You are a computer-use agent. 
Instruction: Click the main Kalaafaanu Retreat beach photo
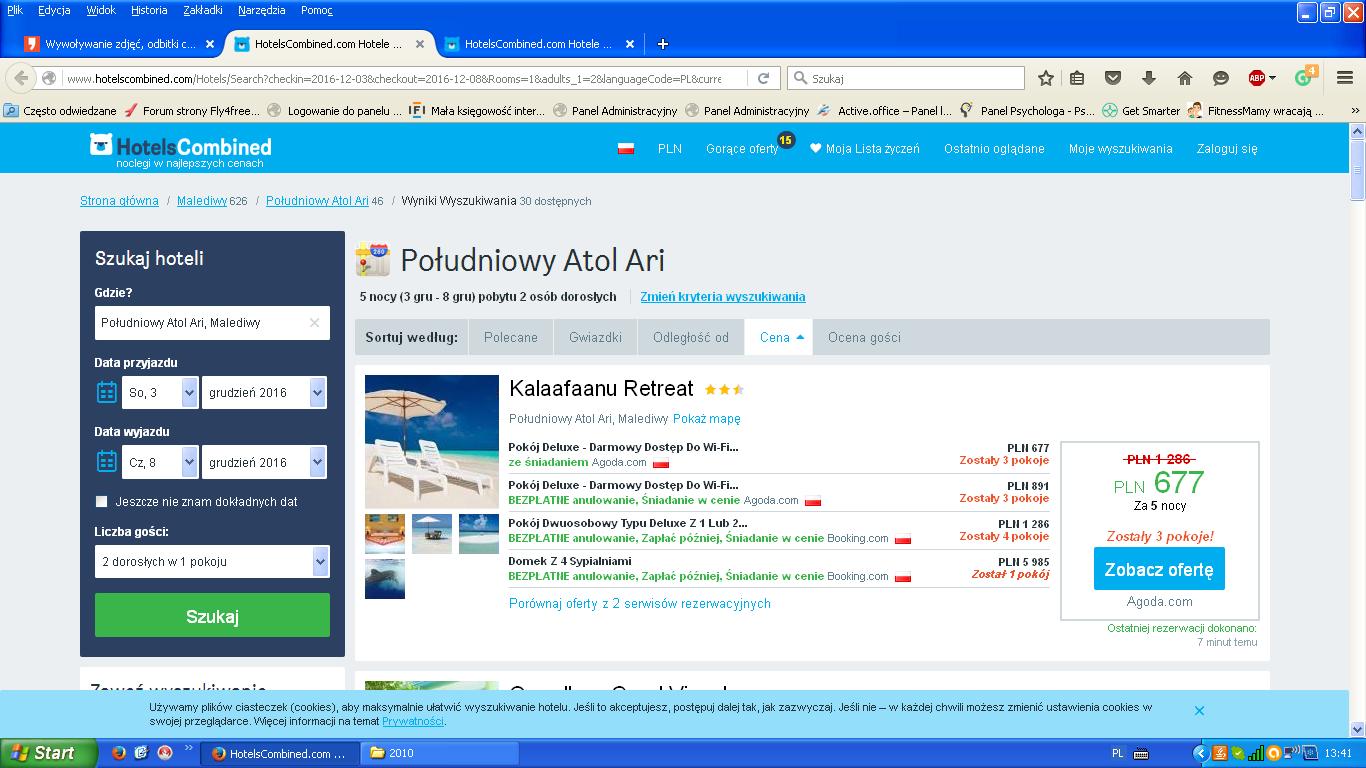click(x=432, y=441)
